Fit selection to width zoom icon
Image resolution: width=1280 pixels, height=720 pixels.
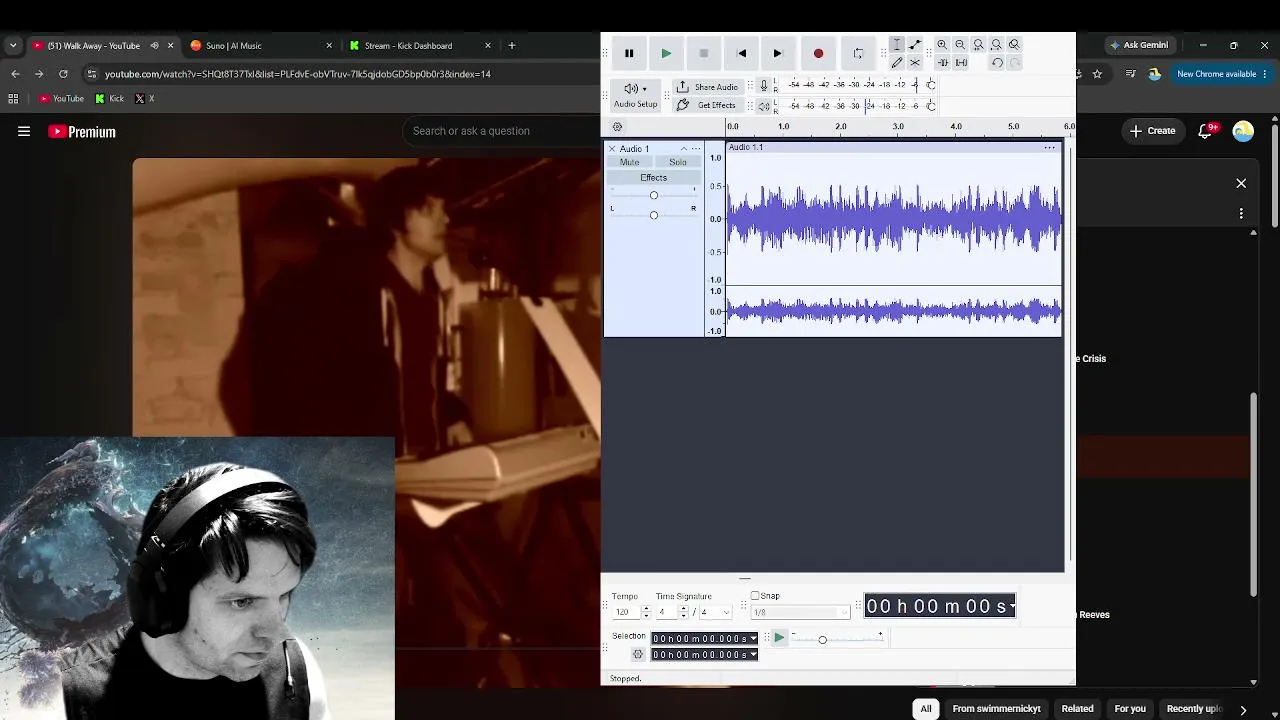pos(978,44)
